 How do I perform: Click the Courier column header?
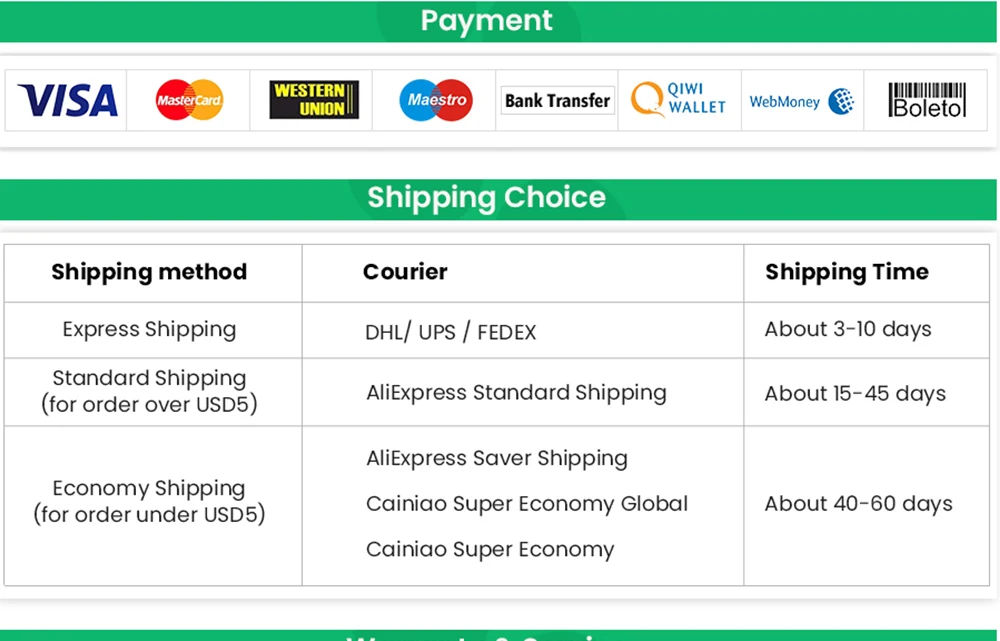(405, 272)
